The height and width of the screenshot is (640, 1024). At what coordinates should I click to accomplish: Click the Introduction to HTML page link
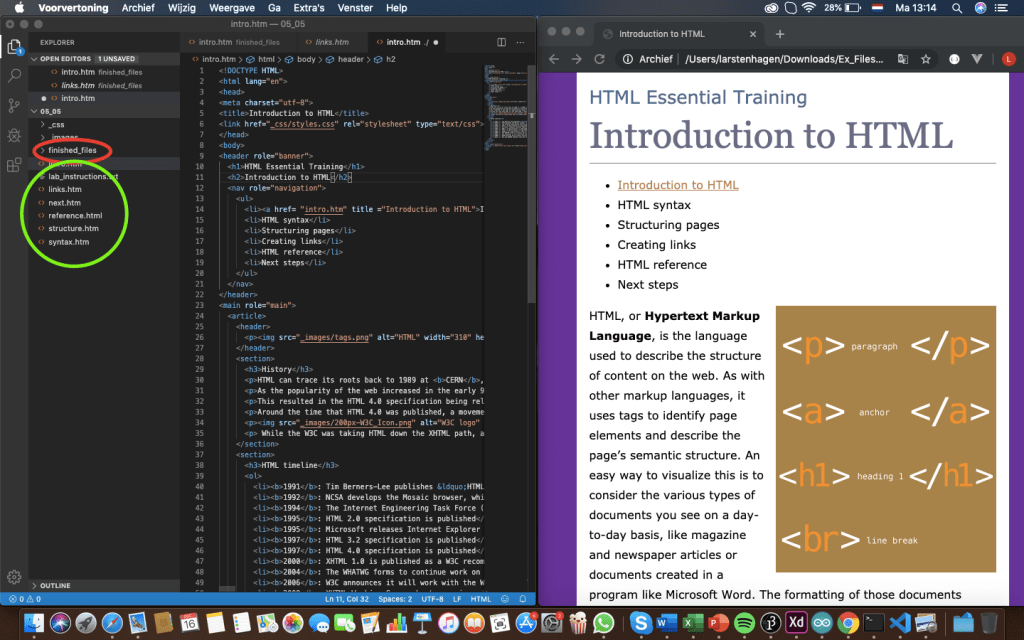click(x=677, y=185)
